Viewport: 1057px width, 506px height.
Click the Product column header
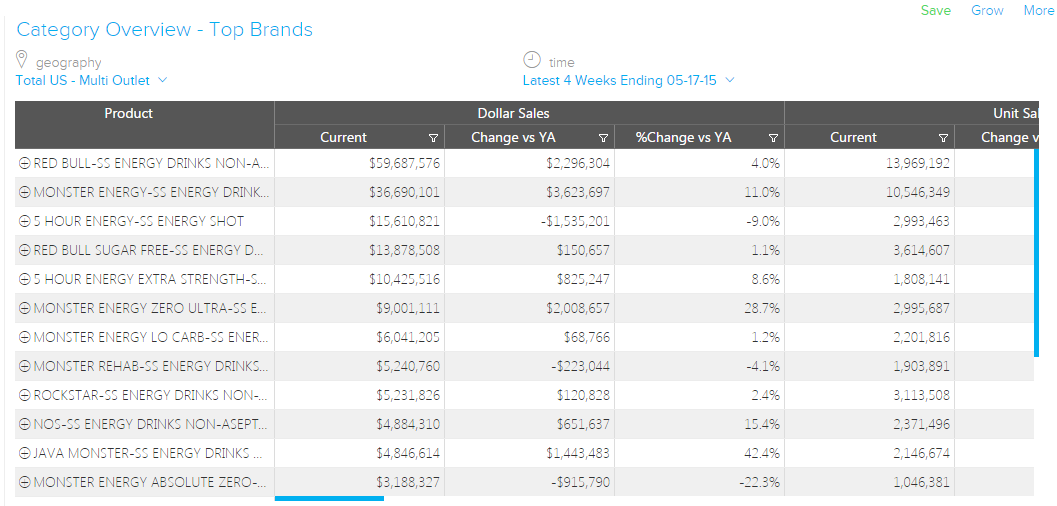(x=129, y=114)
